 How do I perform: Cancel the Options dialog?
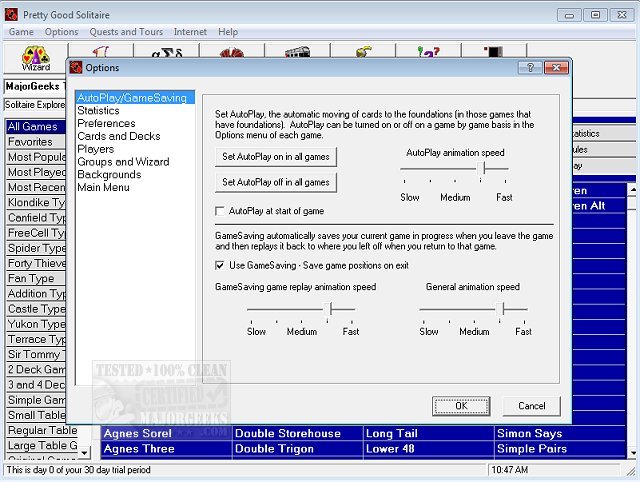(531, 406)
